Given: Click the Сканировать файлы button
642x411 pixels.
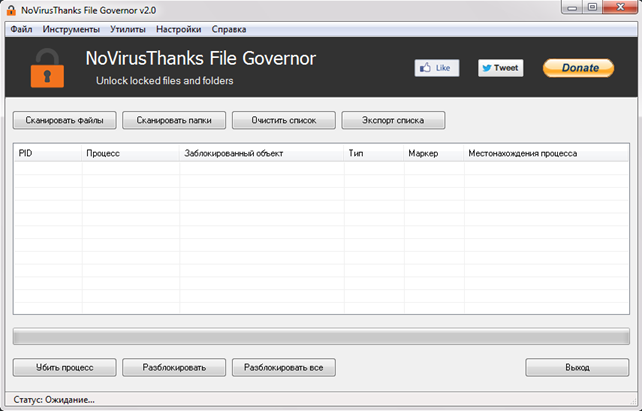Looking at the screenshot, I should [x=64, y=120].
